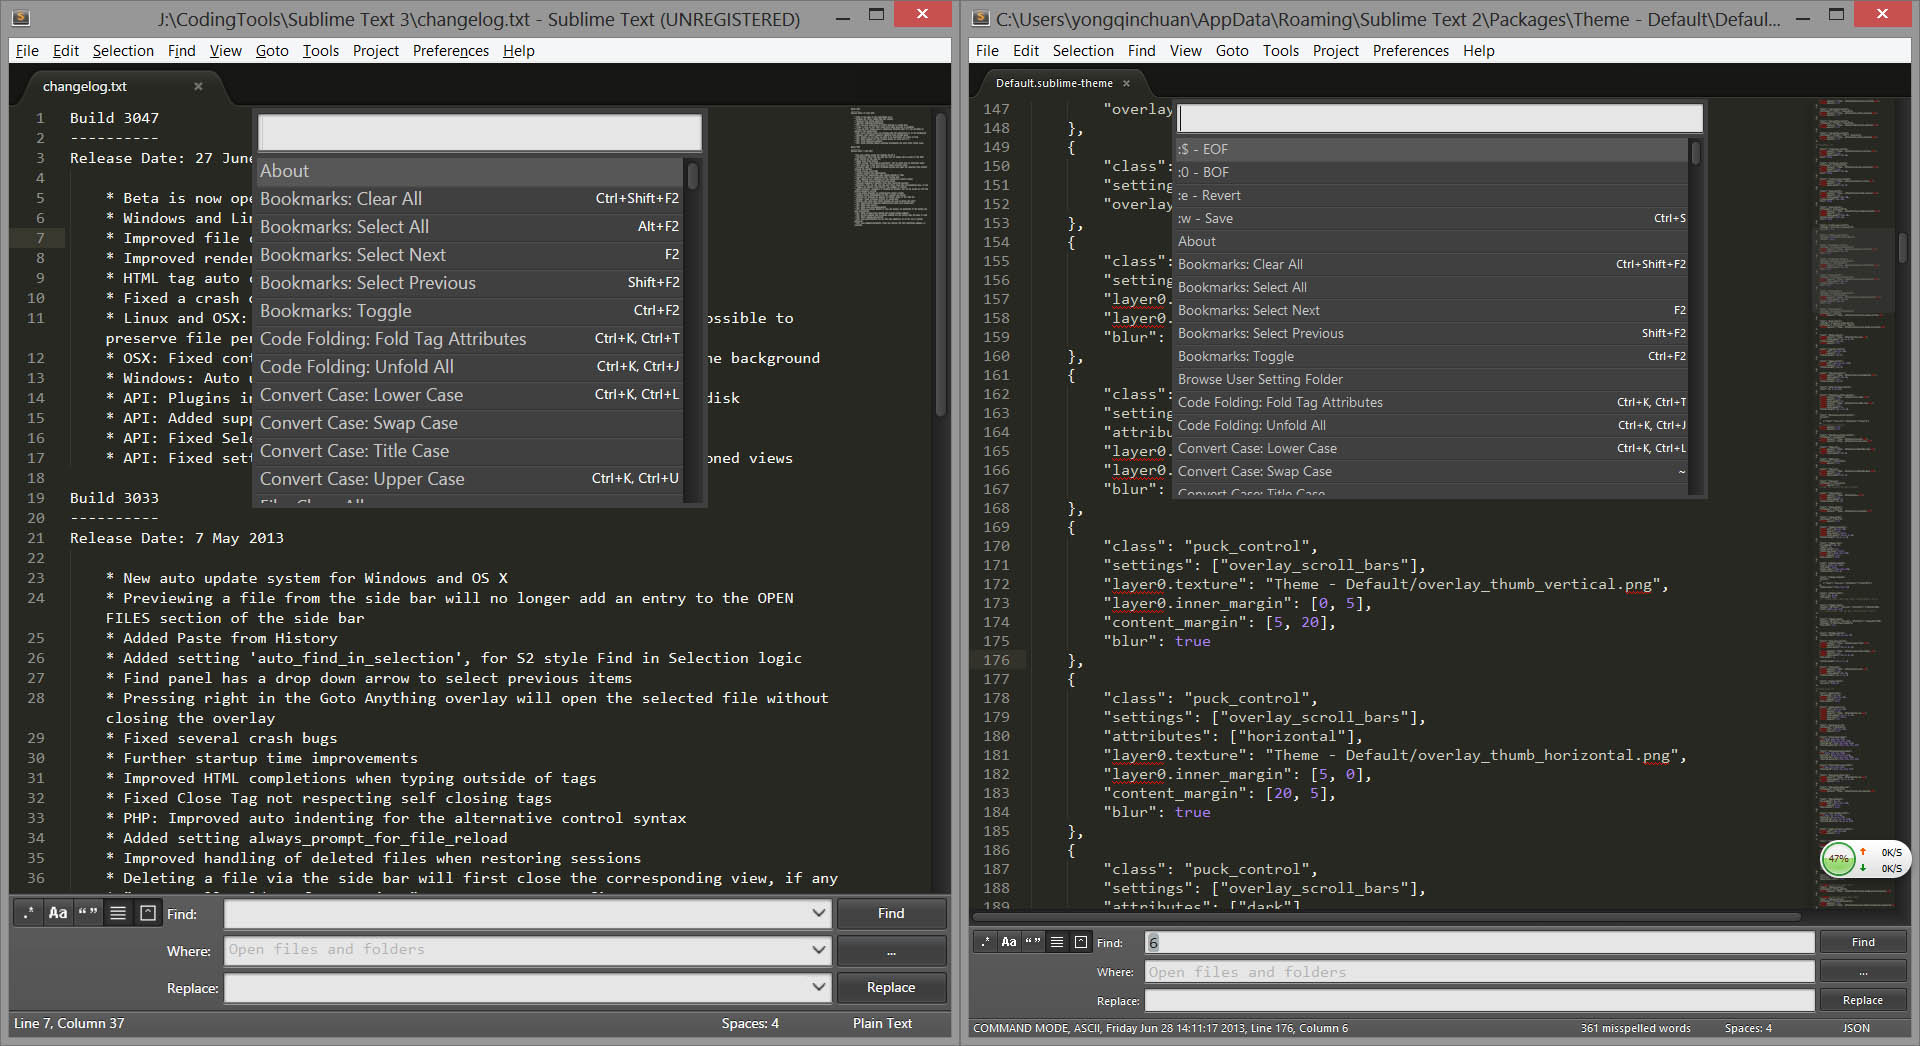The width and height of the screenshot is (1920, 1046).
Task: Click command palette input in left window
Action: coord(480,132)
